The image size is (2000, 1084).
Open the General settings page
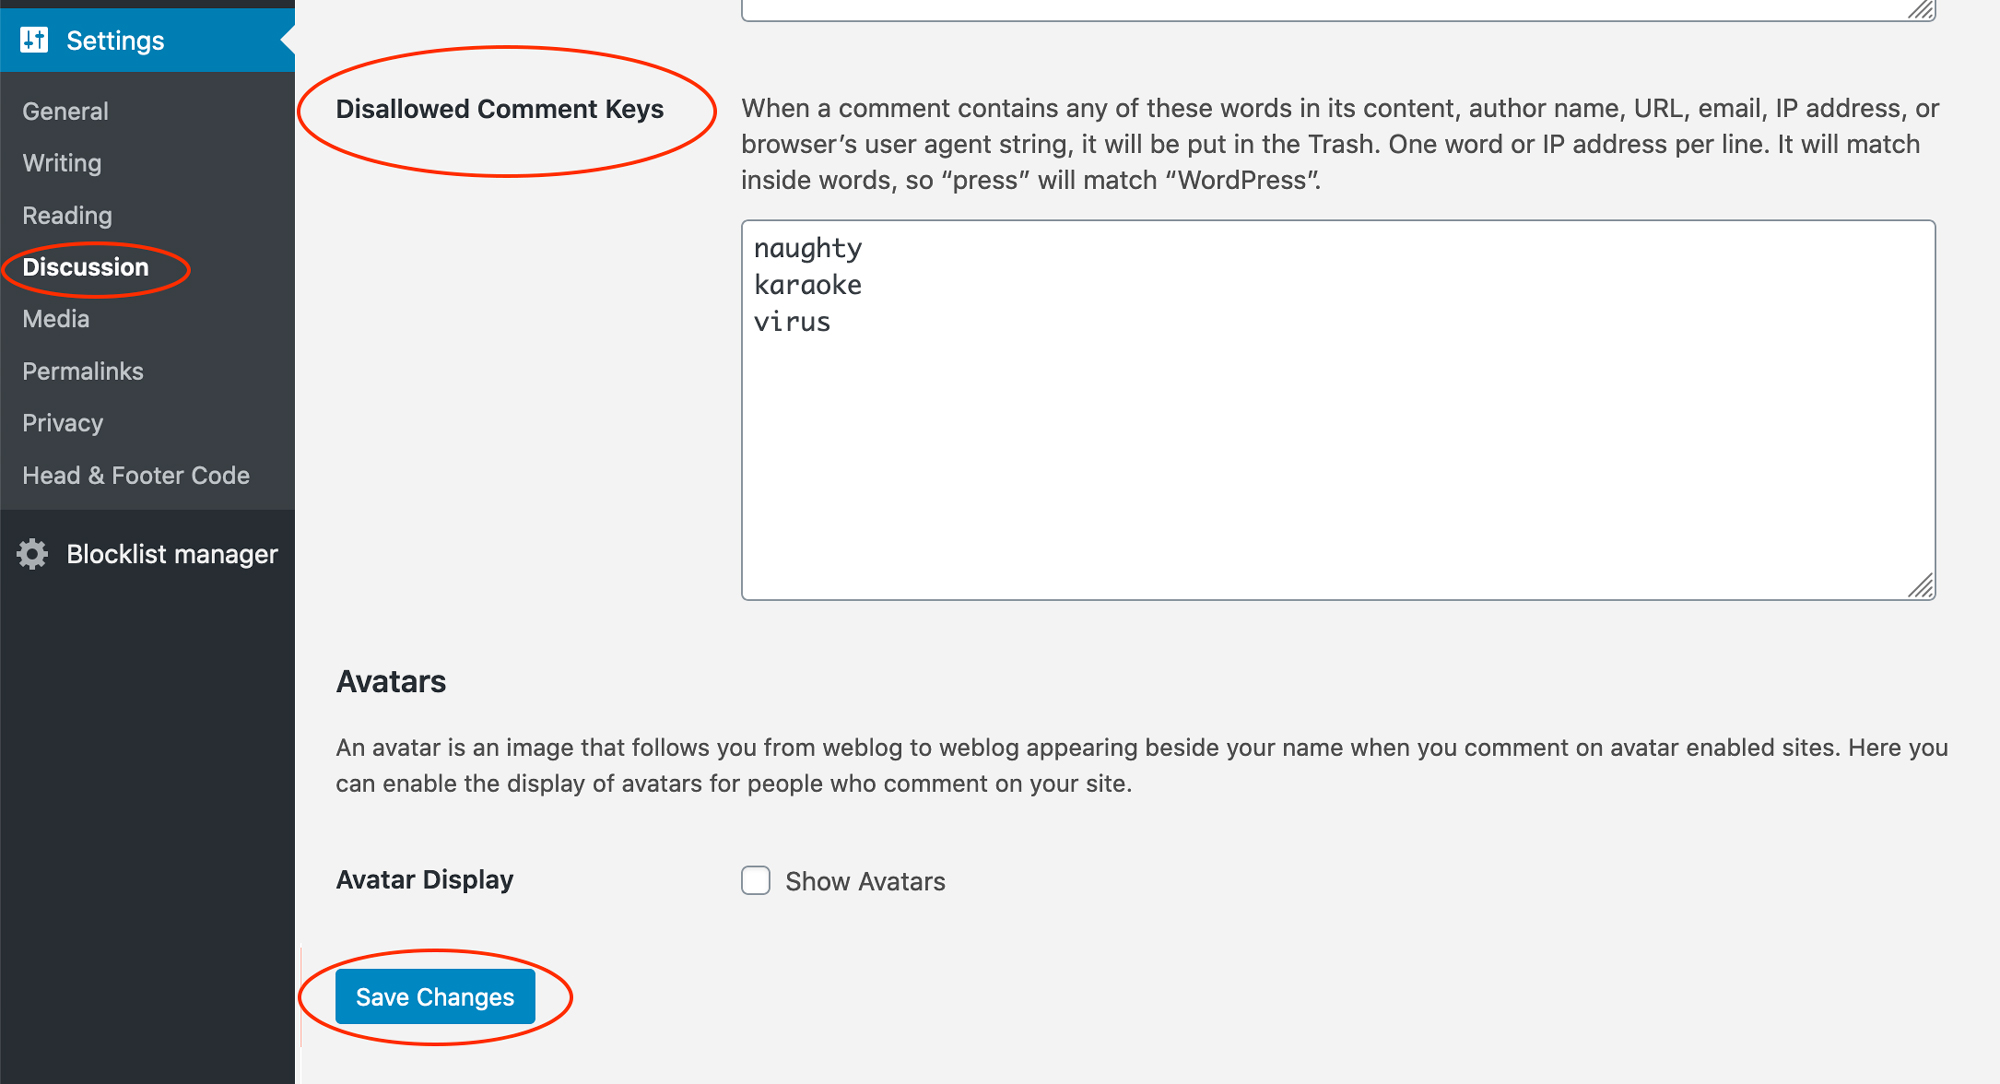(x=65, y=111)
